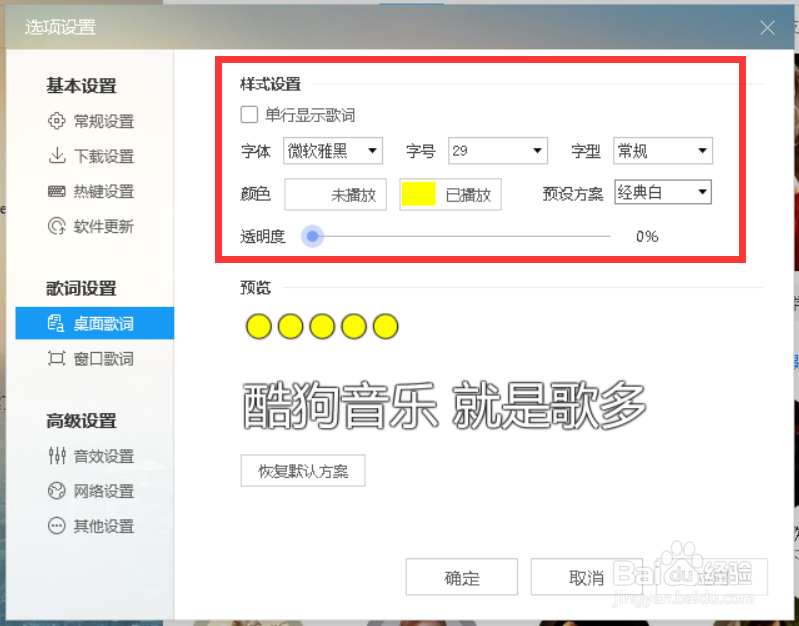Pick the 已播放 yellow color swatch

point(450,194)
